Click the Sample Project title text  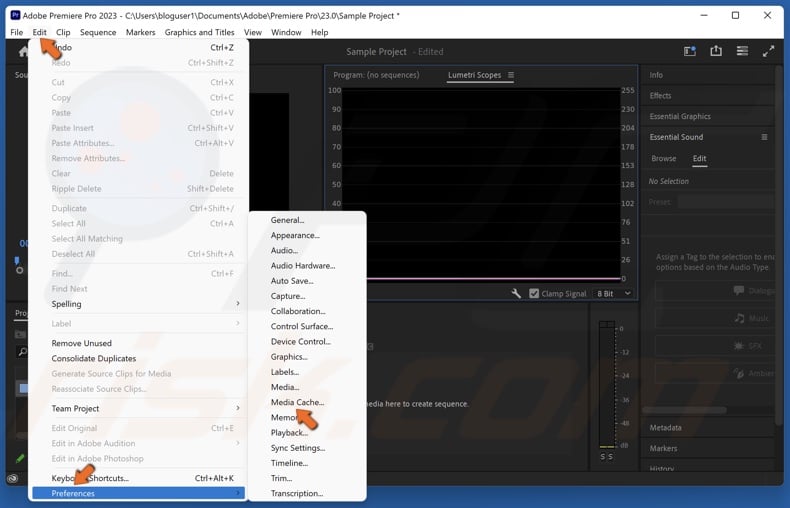click(376, 52)
